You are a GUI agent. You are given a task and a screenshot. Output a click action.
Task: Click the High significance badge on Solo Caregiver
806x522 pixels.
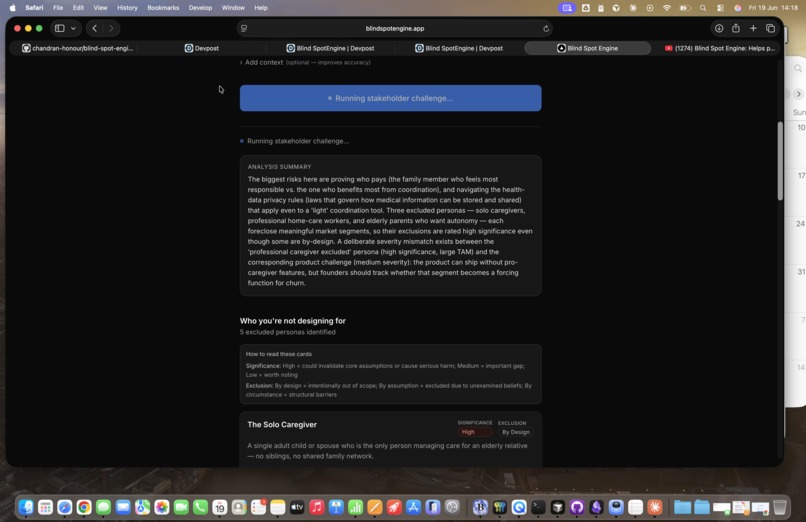tap(474, 432)
